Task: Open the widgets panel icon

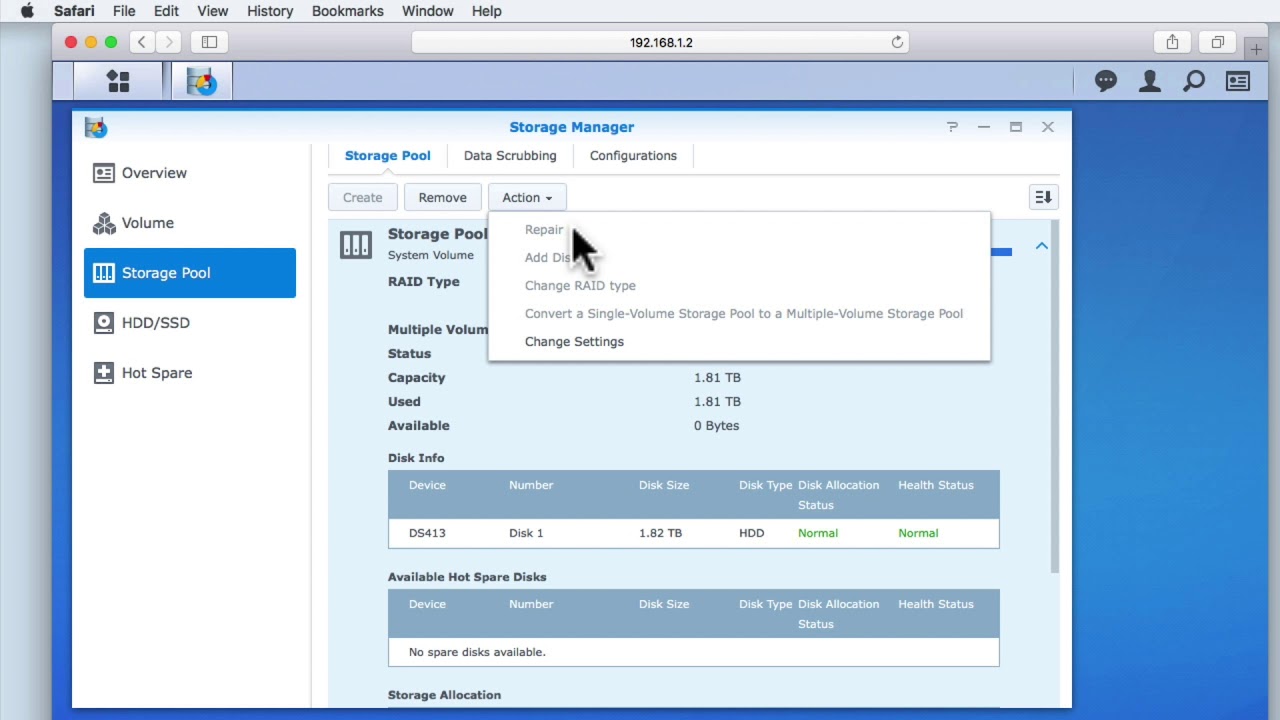Action: 1238,82
